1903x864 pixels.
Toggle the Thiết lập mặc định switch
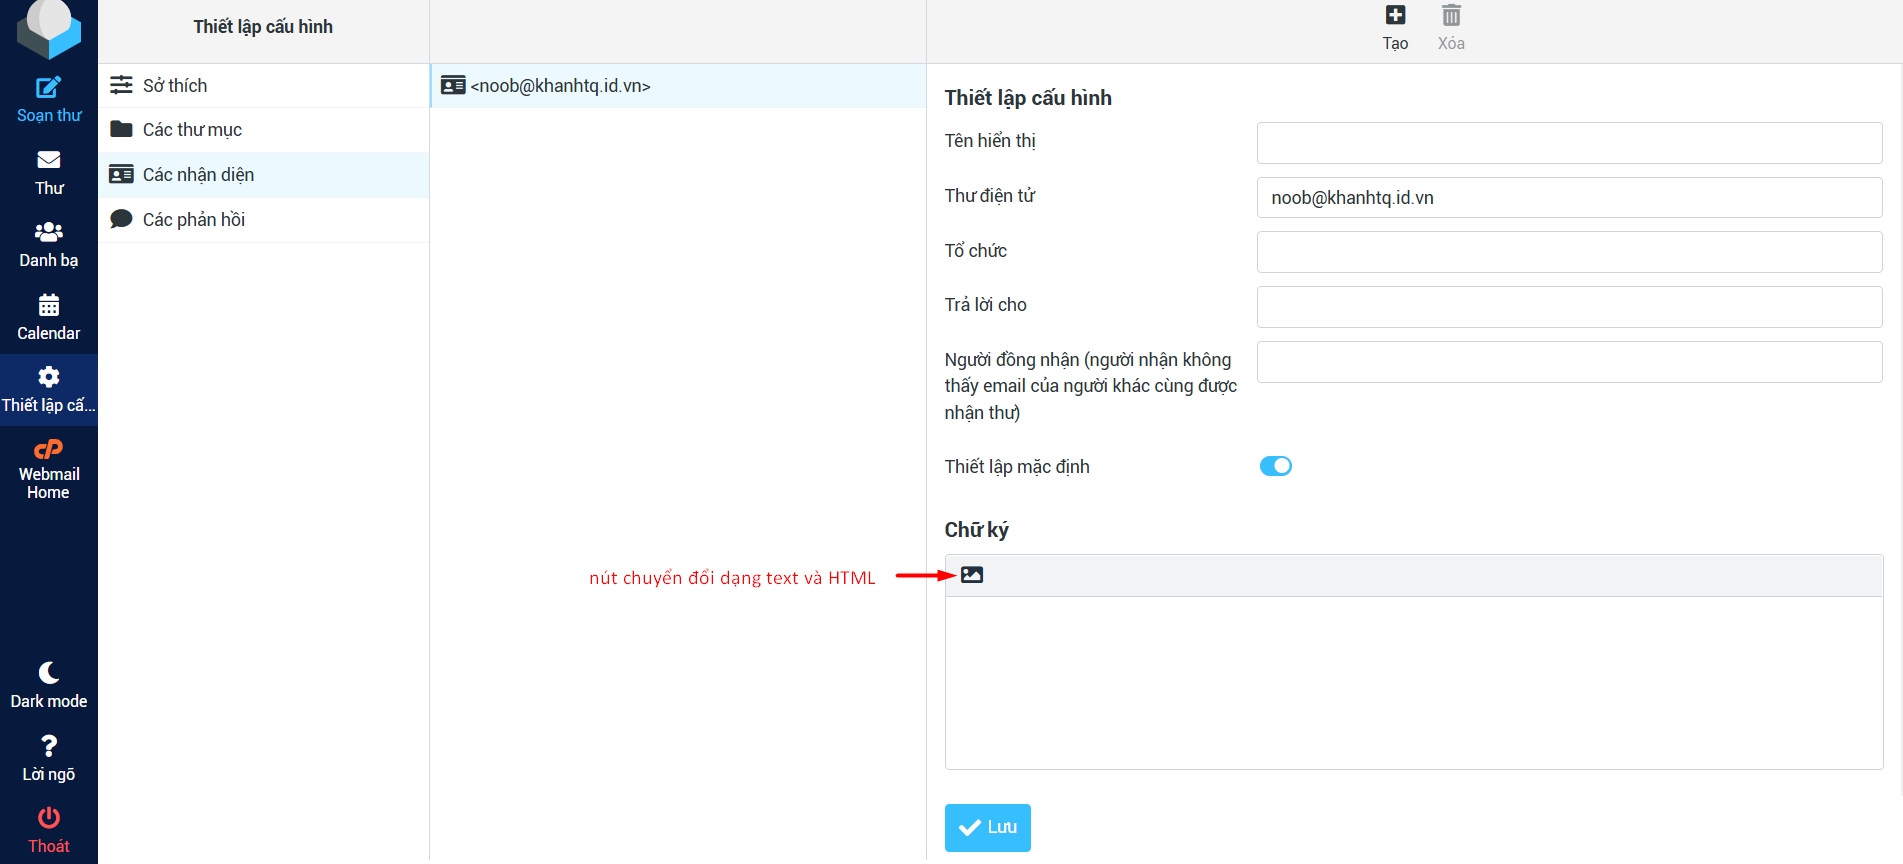[x=1275, y=466]
